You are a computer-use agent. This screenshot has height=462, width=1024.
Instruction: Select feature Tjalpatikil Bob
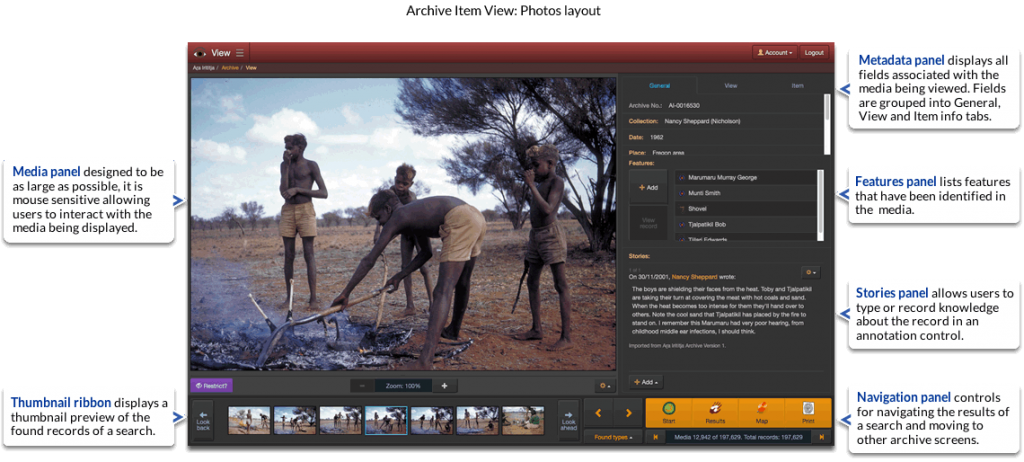click(745, 224)
